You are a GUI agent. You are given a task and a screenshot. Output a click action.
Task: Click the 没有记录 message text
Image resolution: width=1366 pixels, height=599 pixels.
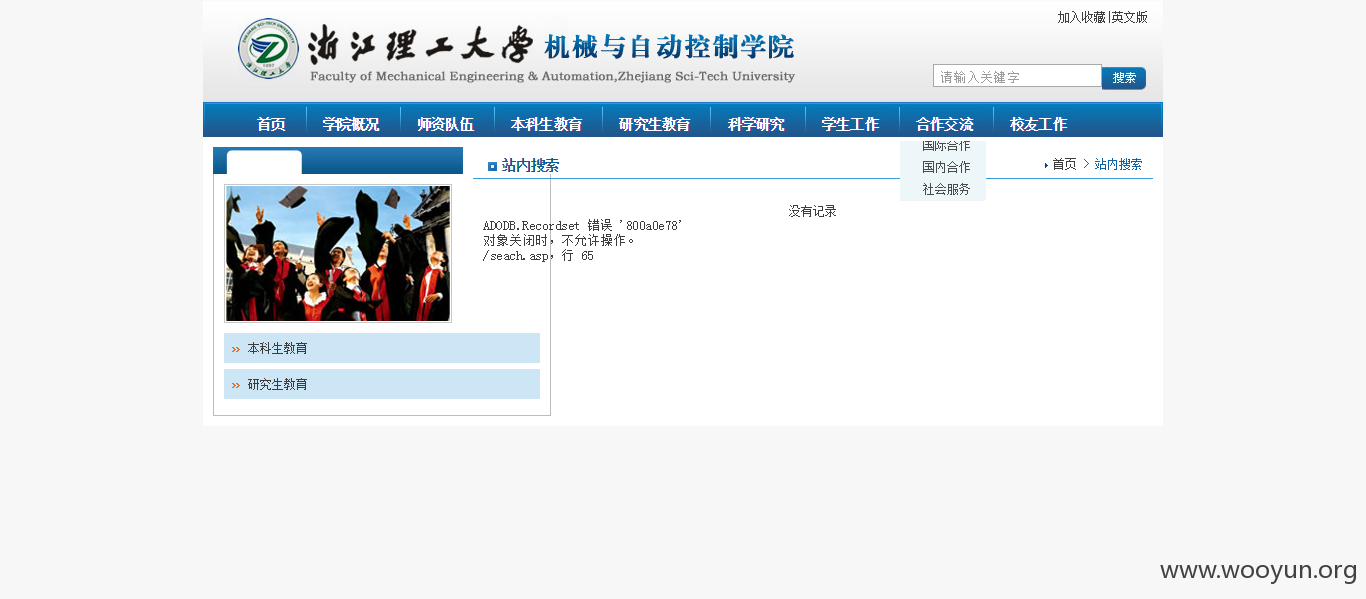pyautogui.click(x=812, y=211)
